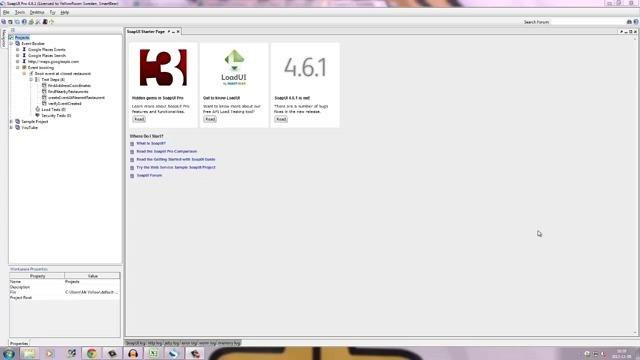
Task: Click the Event Booker project icon
Action: click(x=18, y=43)
